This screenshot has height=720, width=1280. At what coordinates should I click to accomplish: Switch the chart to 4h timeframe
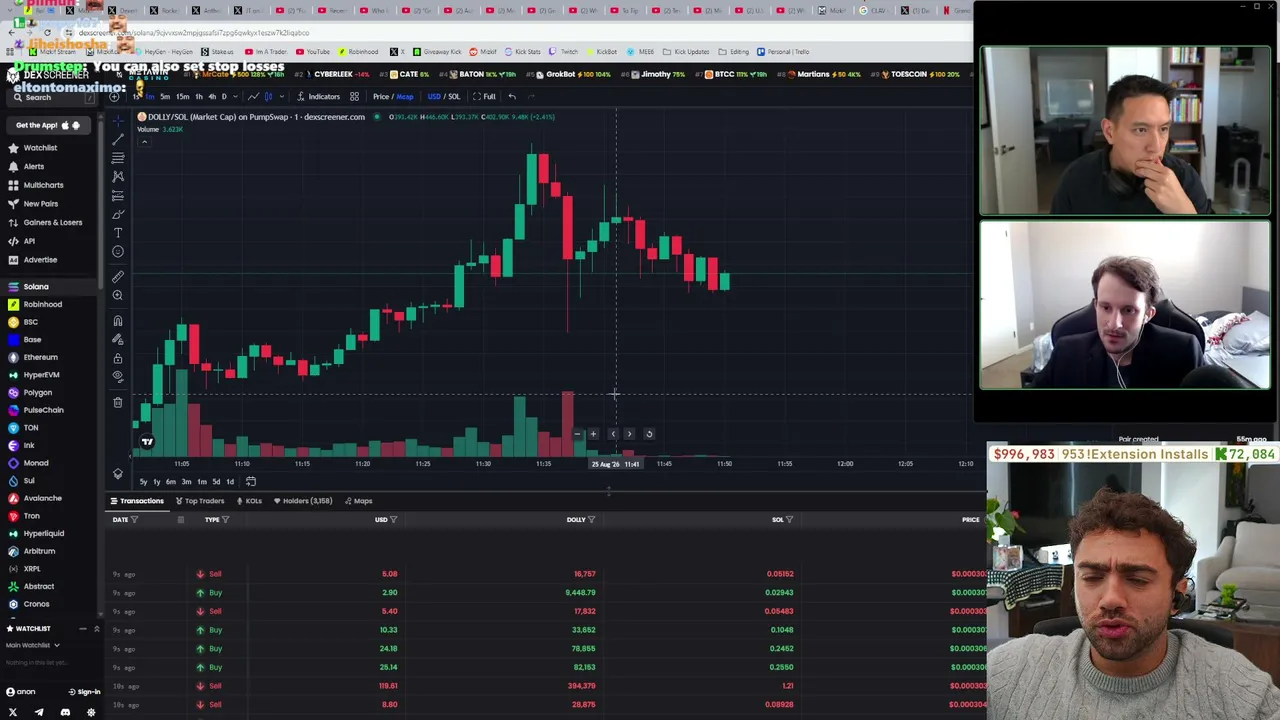point(212,96)
